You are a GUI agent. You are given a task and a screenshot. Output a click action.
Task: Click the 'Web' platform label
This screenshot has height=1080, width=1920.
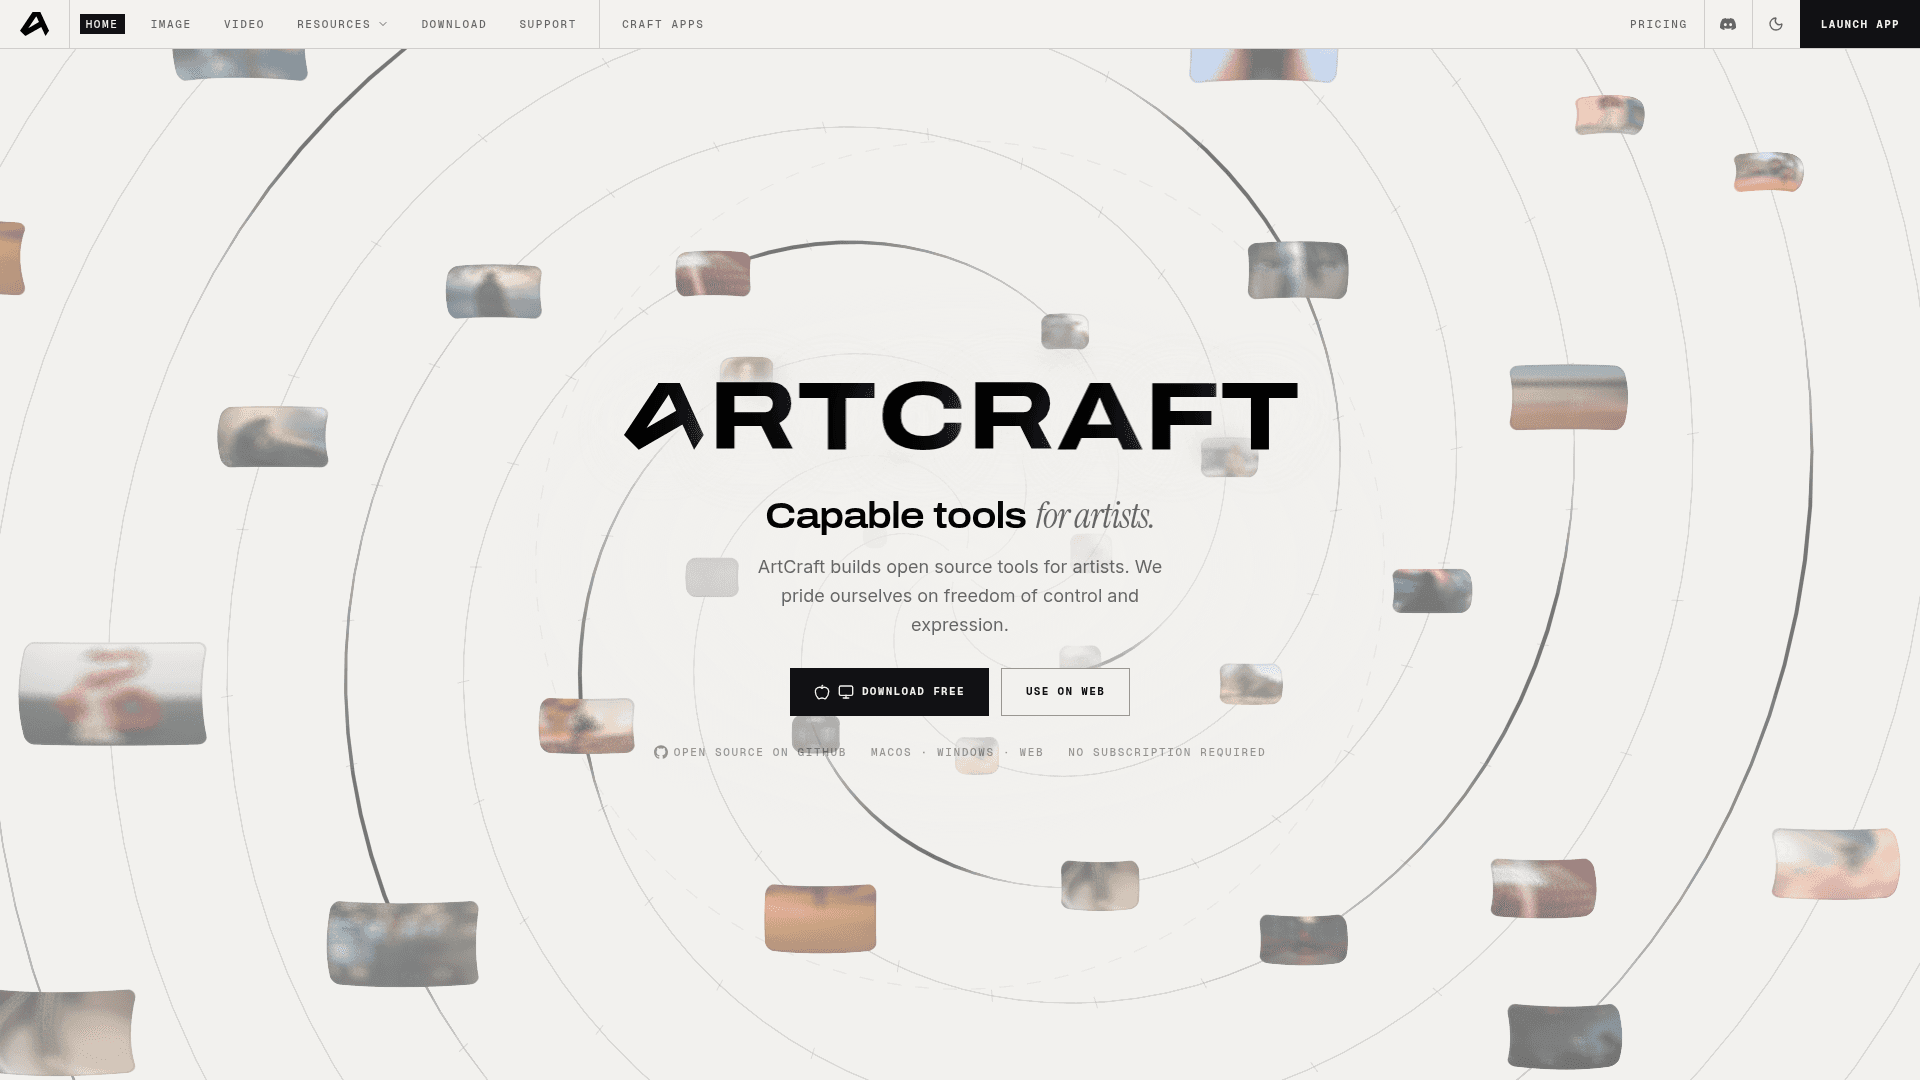tap(1031, 752)
